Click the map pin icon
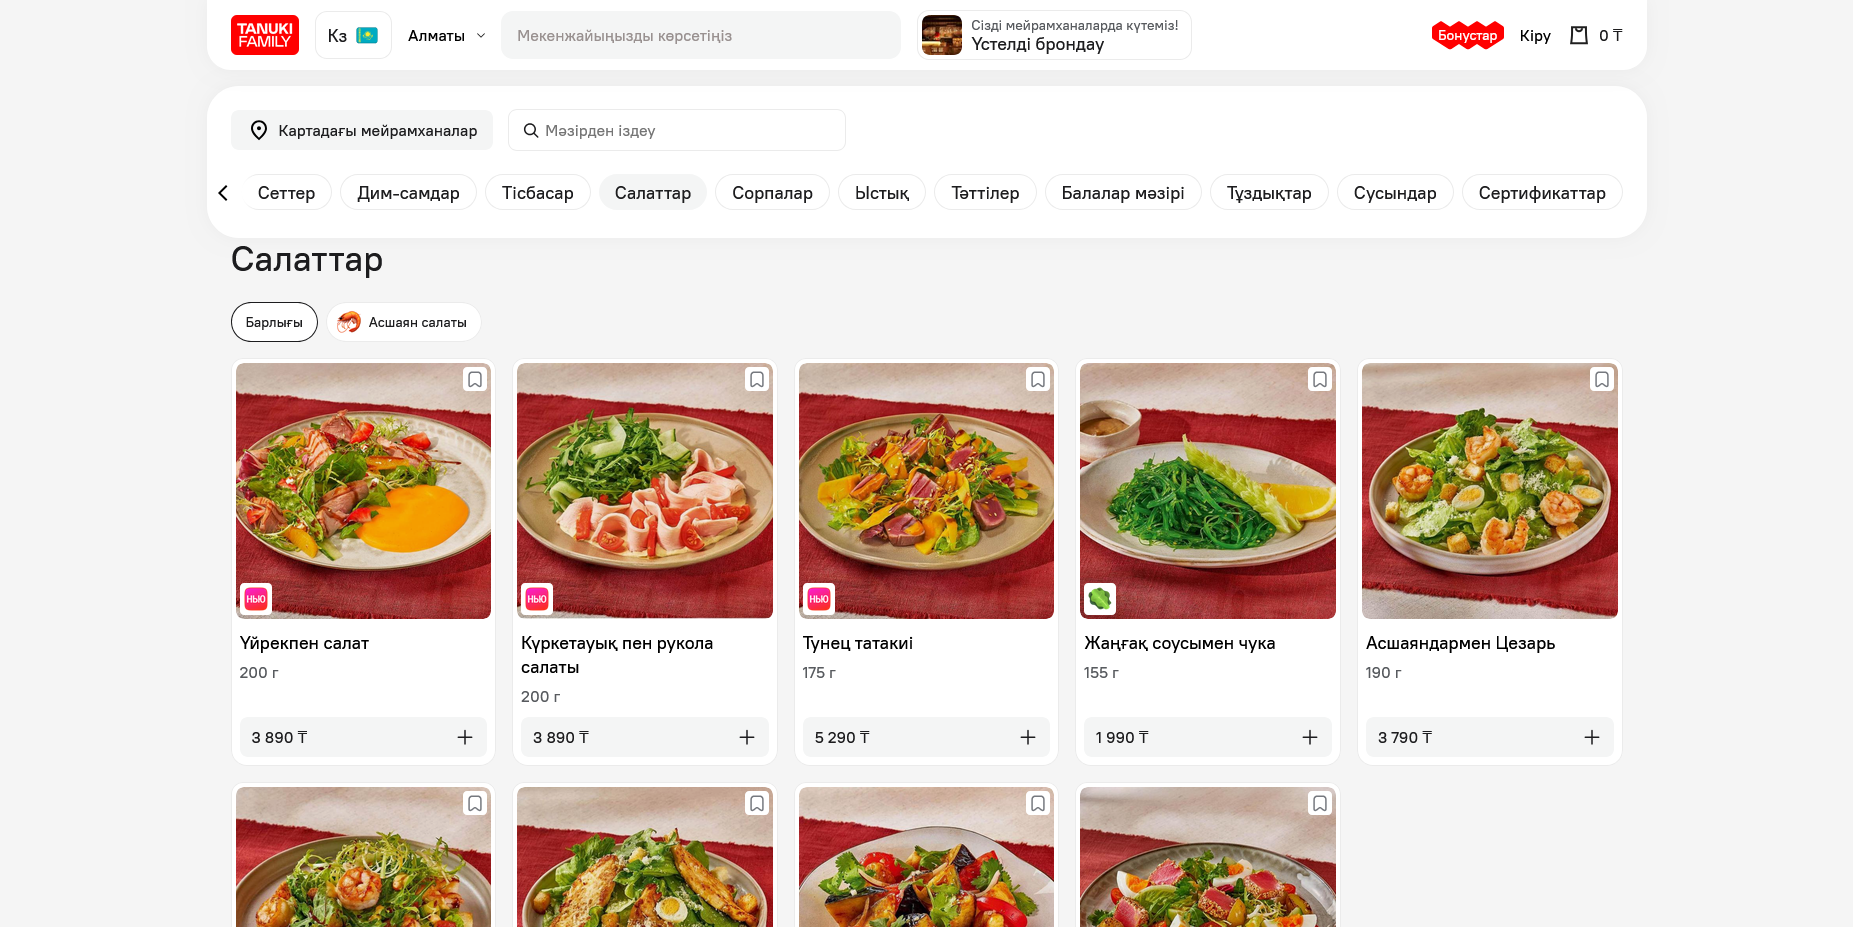This screenshot has height=927, width=1853. click(x=259, y=130)
